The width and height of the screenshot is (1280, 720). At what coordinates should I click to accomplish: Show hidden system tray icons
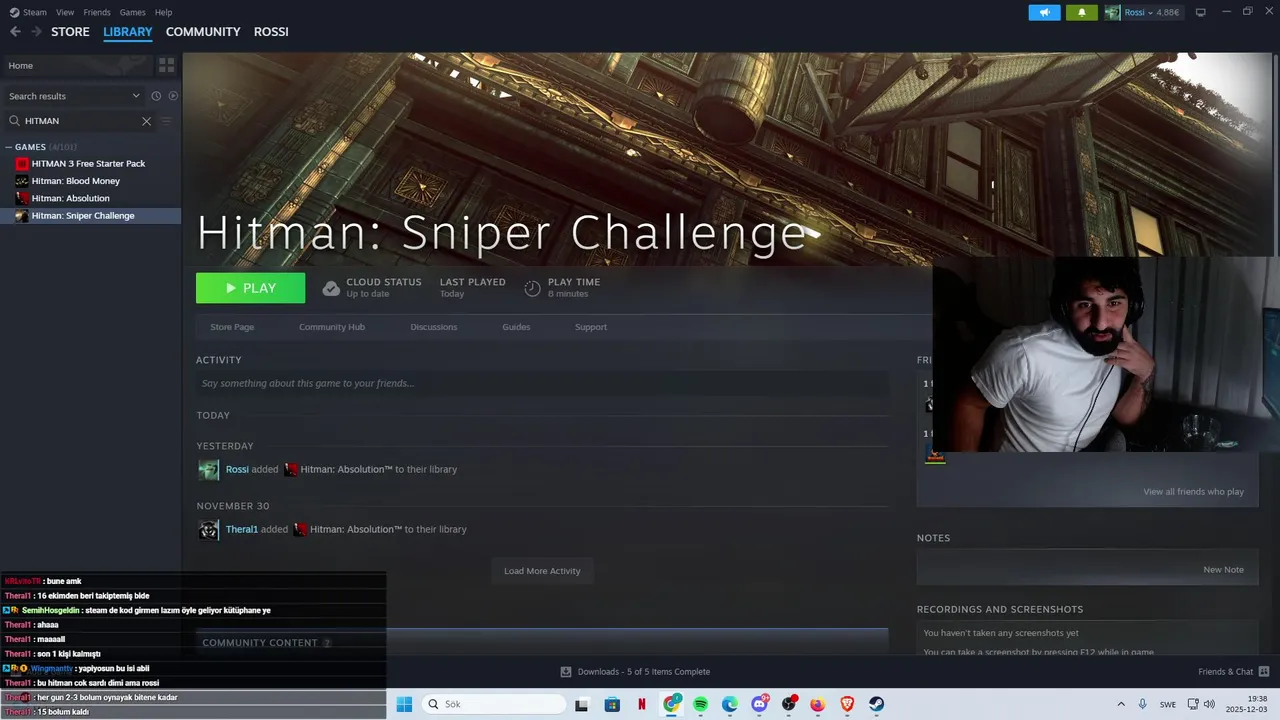pyautogui.click(x=1120, y=704)
